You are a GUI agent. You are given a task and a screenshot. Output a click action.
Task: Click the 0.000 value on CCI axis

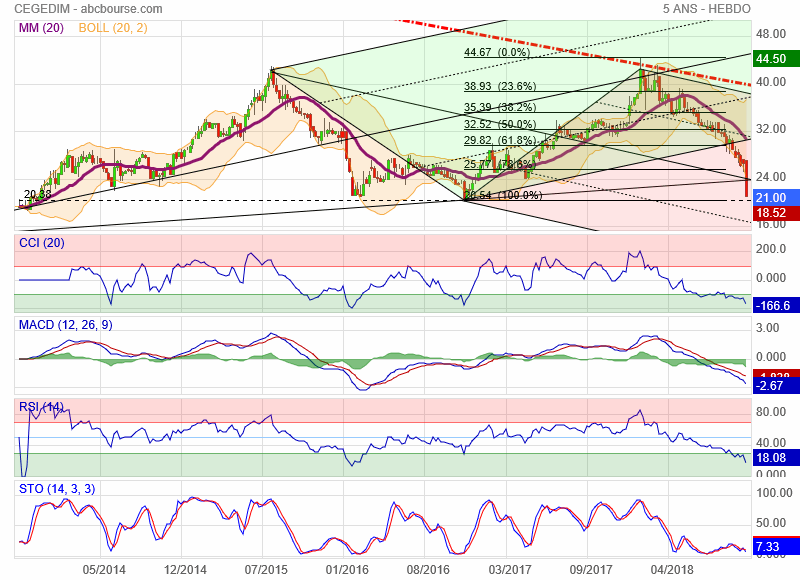point(771,278)
